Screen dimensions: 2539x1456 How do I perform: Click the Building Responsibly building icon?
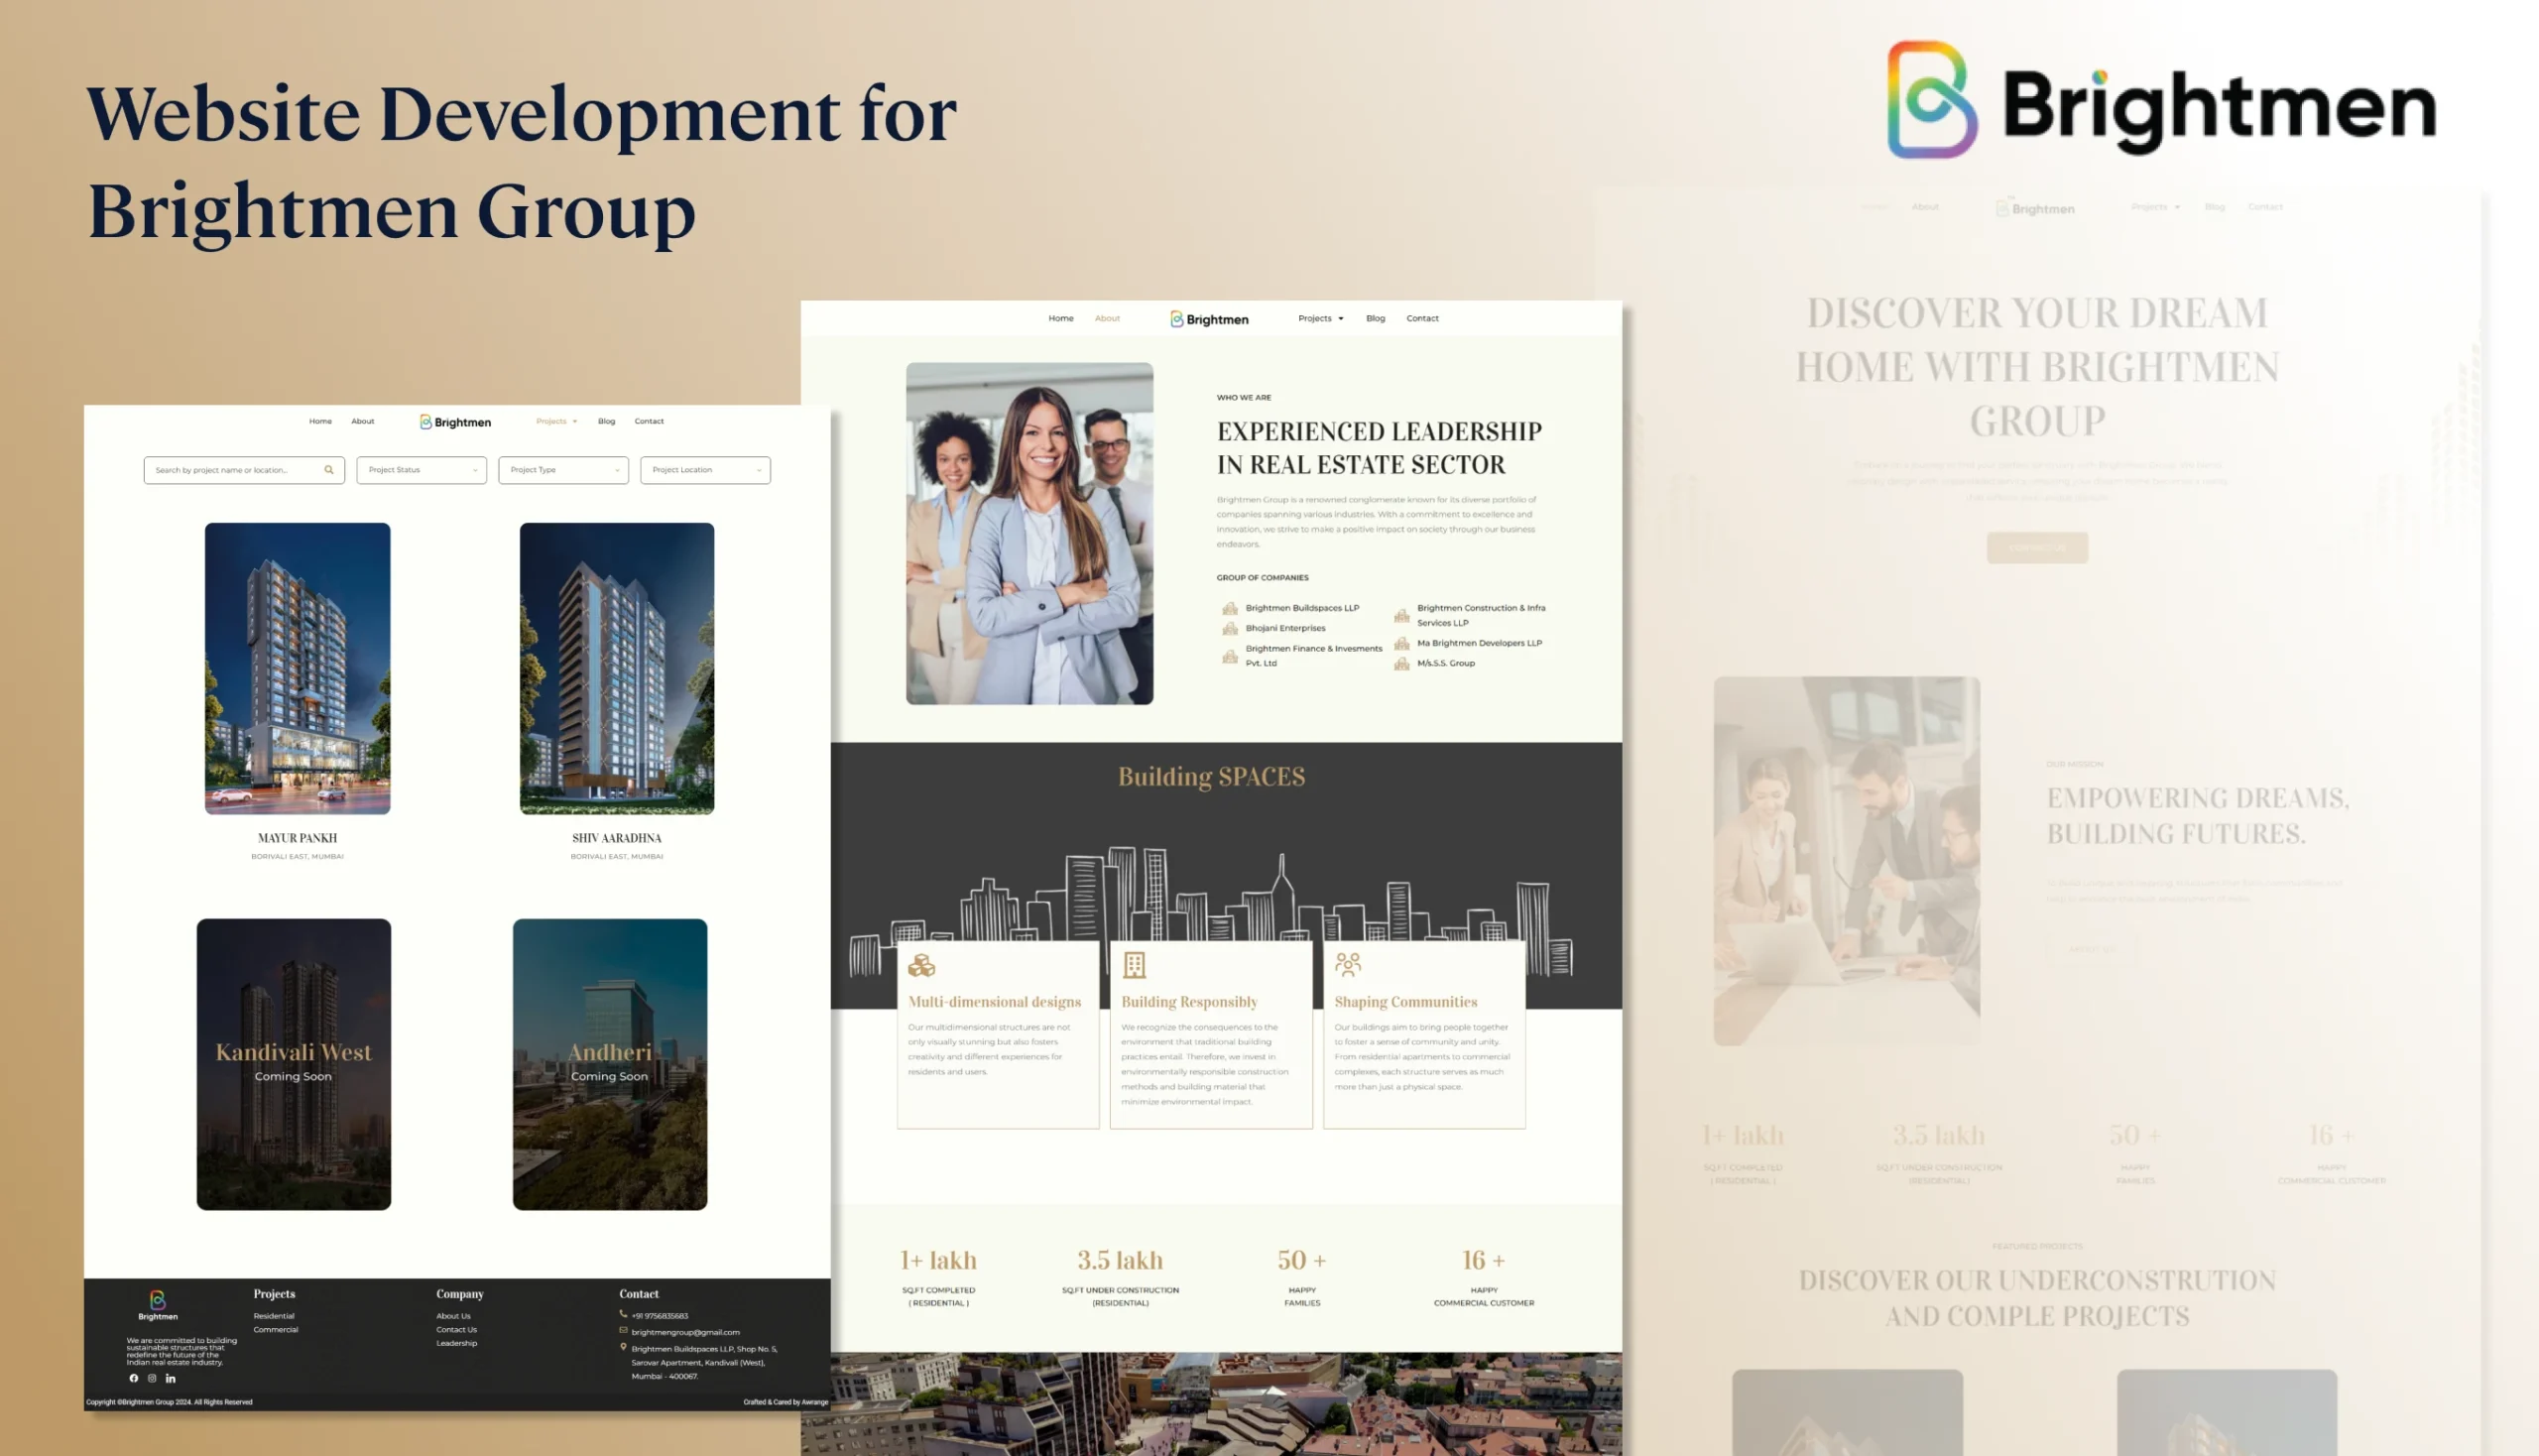[1134, 965]
